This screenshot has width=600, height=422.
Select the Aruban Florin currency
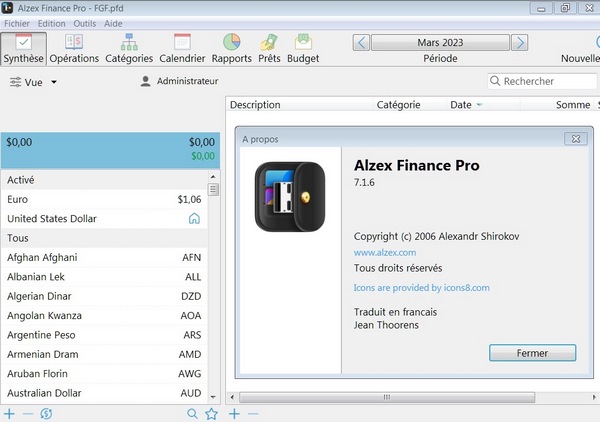(104, 374)
